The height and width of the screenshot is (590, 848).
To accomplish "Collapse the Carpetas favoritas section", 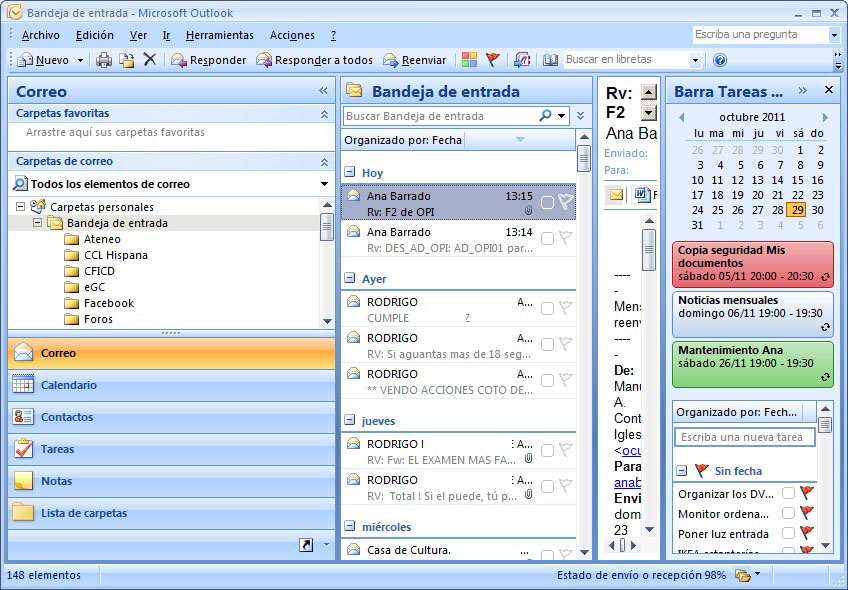I will point(324,114).
